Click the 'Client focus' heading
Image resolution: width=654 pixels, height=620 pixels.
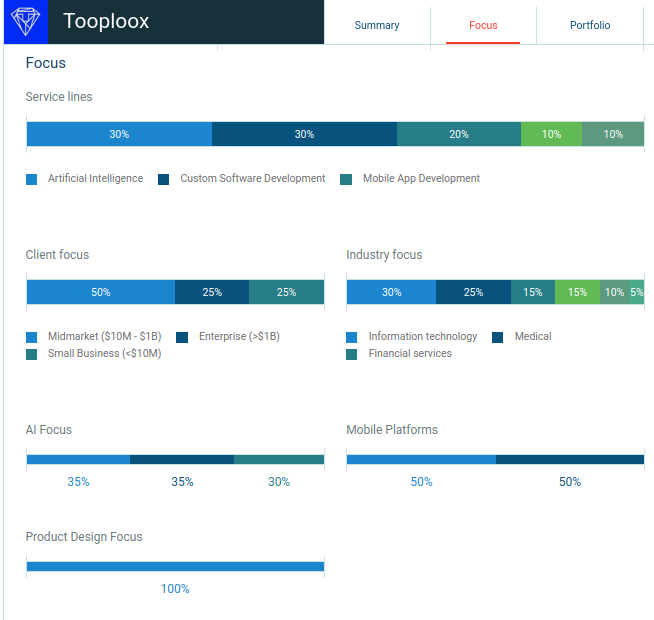click(x=57, y=255)
